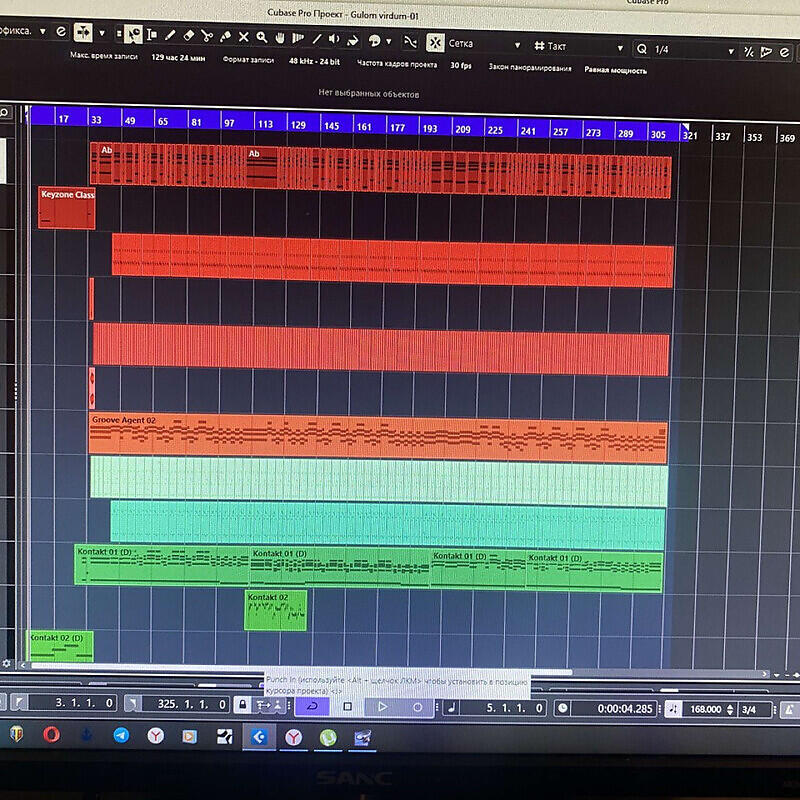Click Stop in the transport bar
The height and width of the screenshot is (800, 800).
tap(347, 707)
